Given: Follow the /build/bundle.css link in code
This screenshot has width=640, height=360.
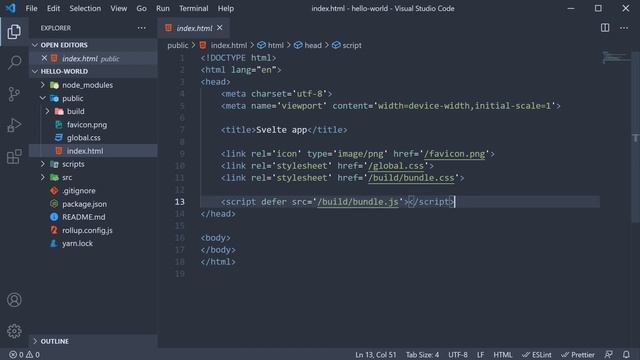Looking at the screenshot, I should pos(411,178).
